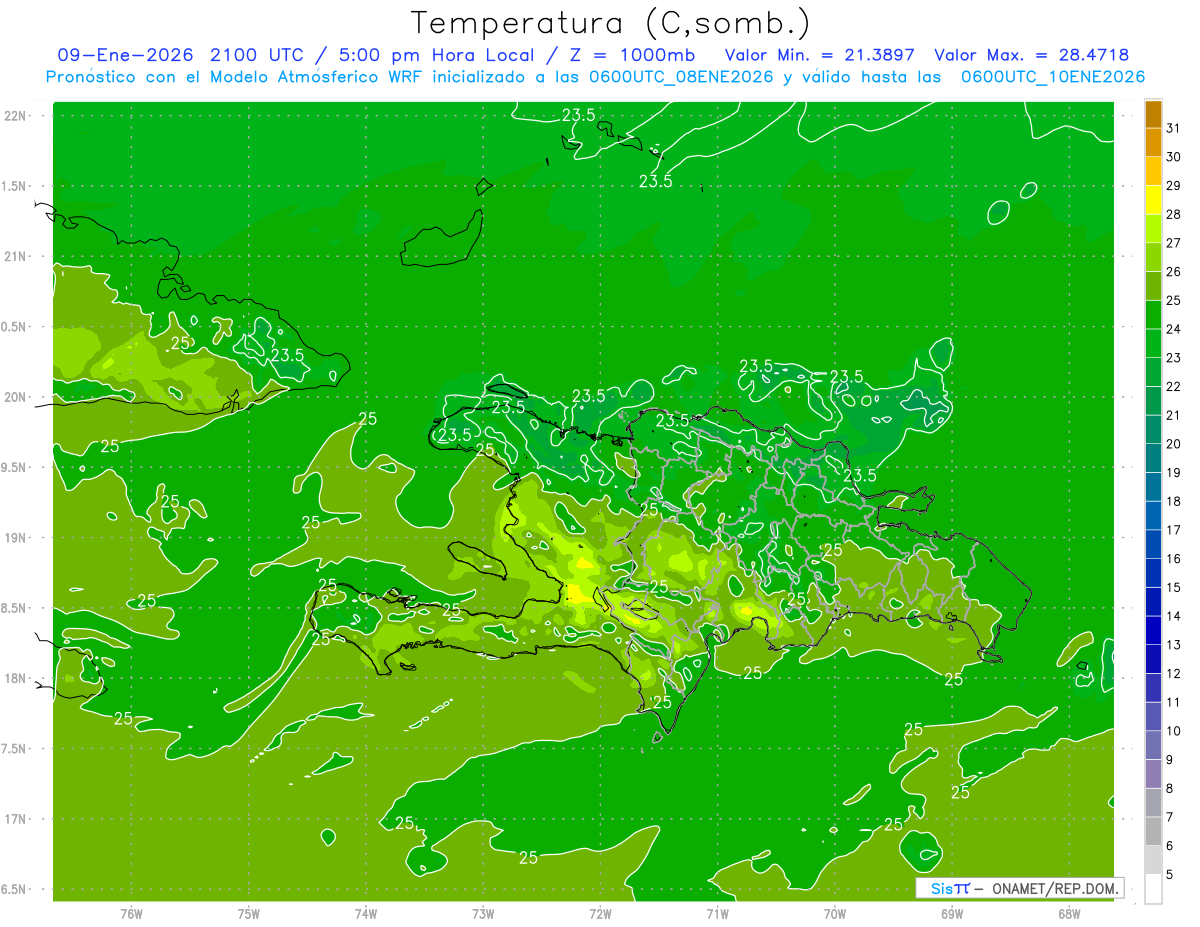
Task: Pick the olive-green legend swatch between 25 and 26
Action: [1153, 286]
